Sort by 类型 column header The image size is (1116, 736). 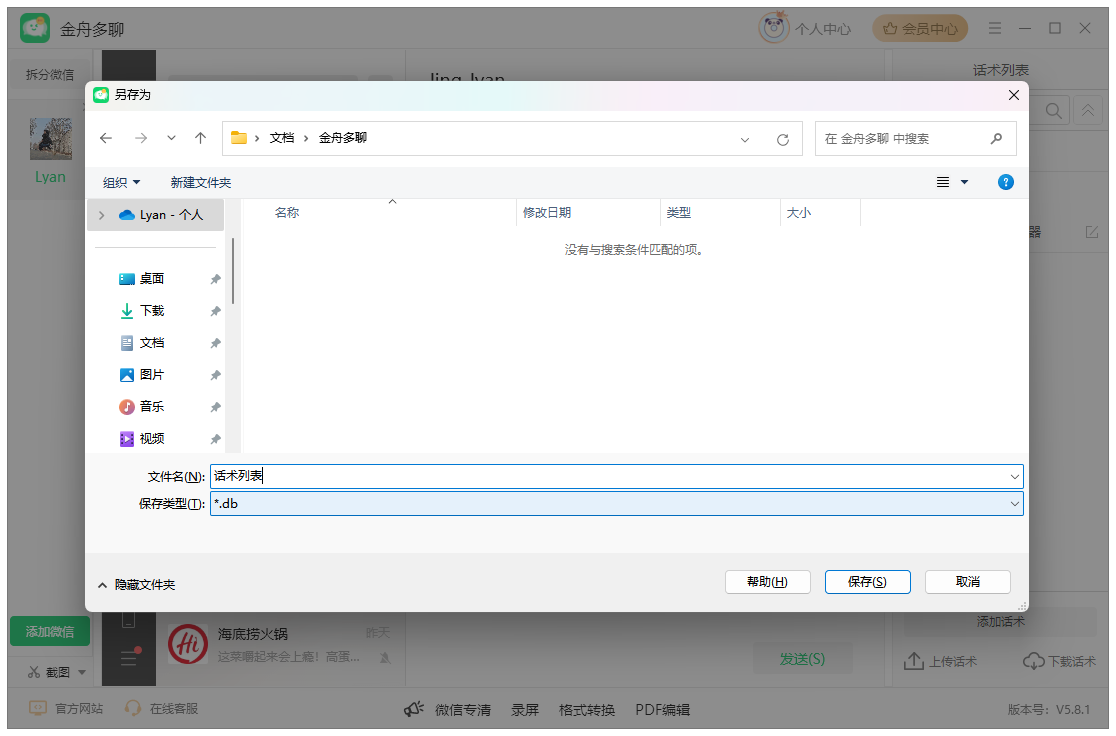coord(678,213)
